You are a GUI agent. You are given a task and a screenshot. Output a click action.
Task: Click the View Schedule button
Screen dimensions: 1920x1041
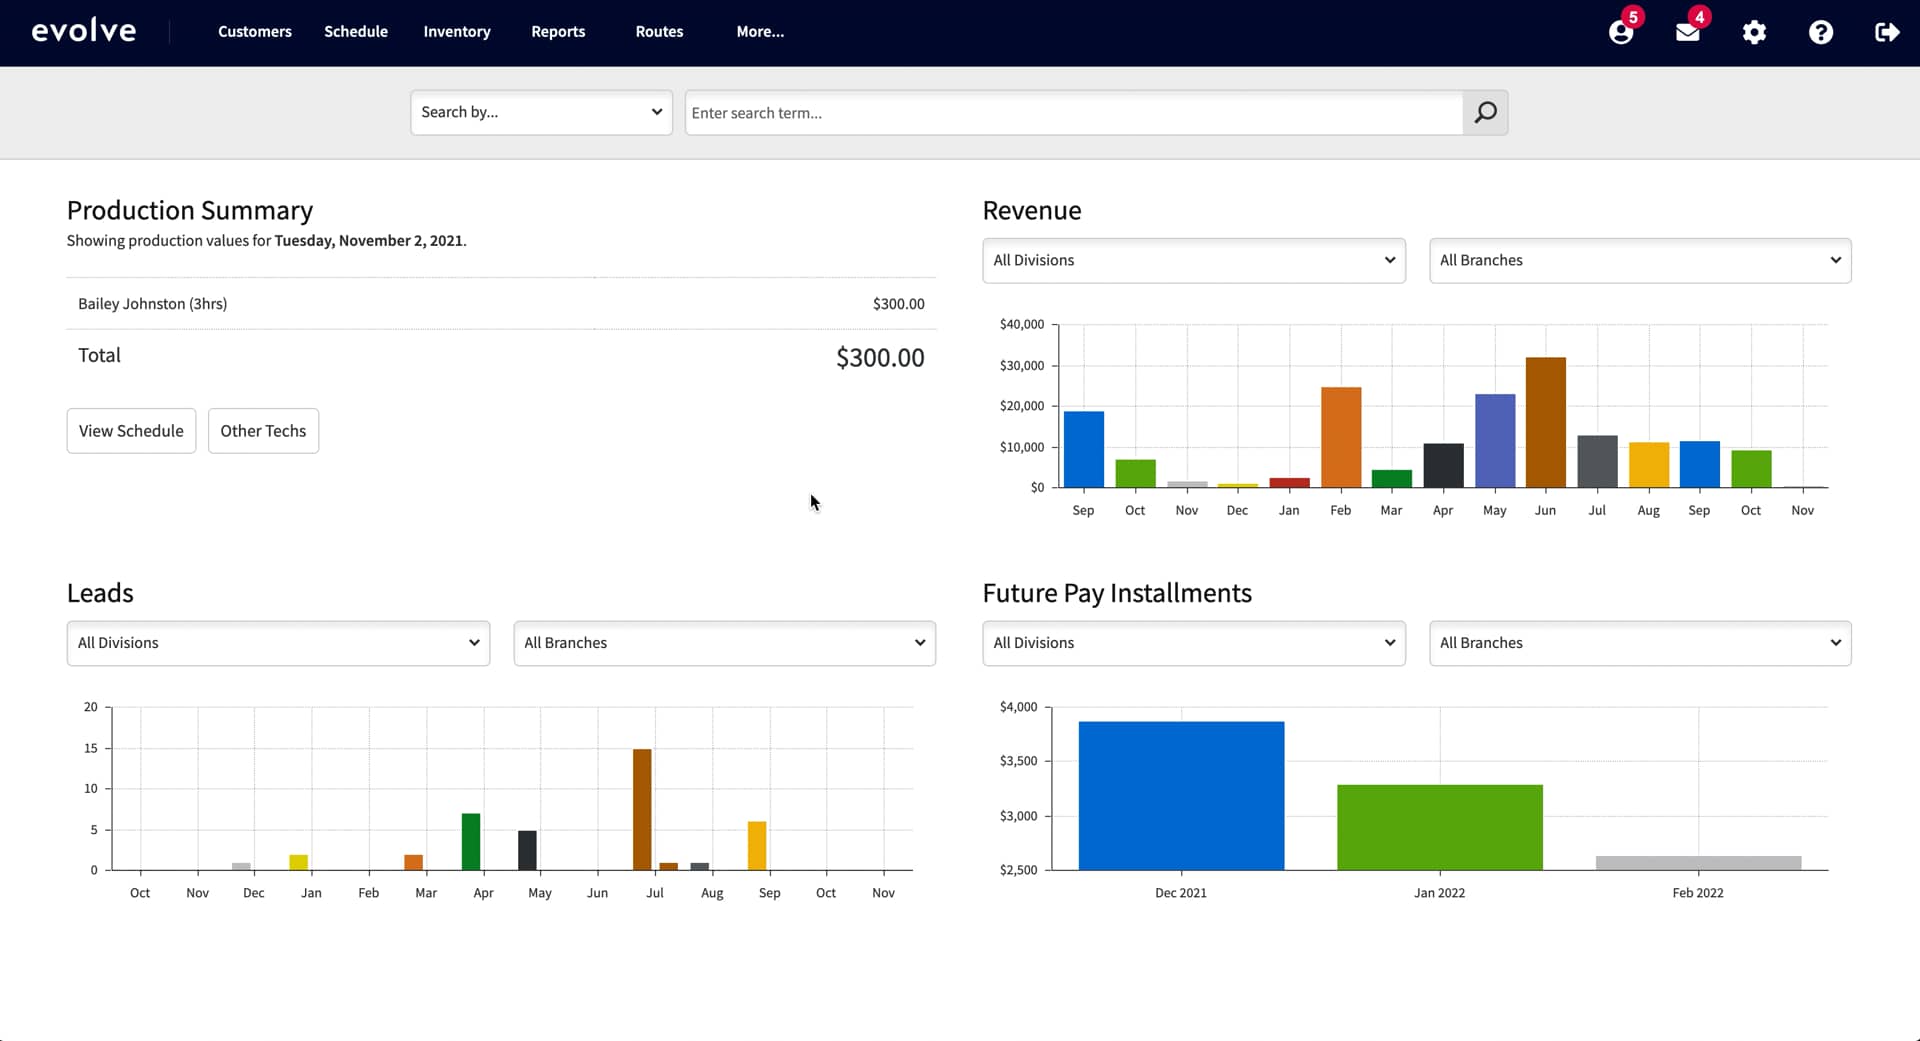[x=131, y=431]
